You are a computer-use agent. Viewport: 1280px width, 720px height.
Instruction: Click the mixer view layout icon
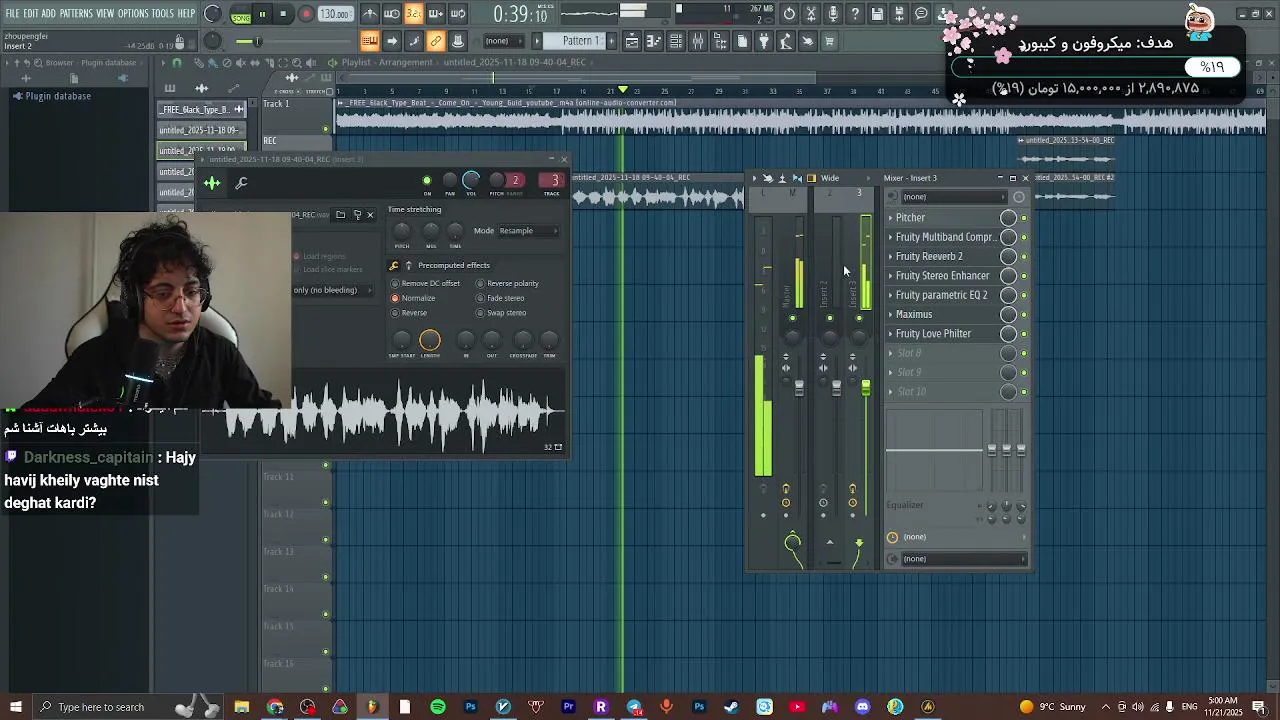click(811, 178)
